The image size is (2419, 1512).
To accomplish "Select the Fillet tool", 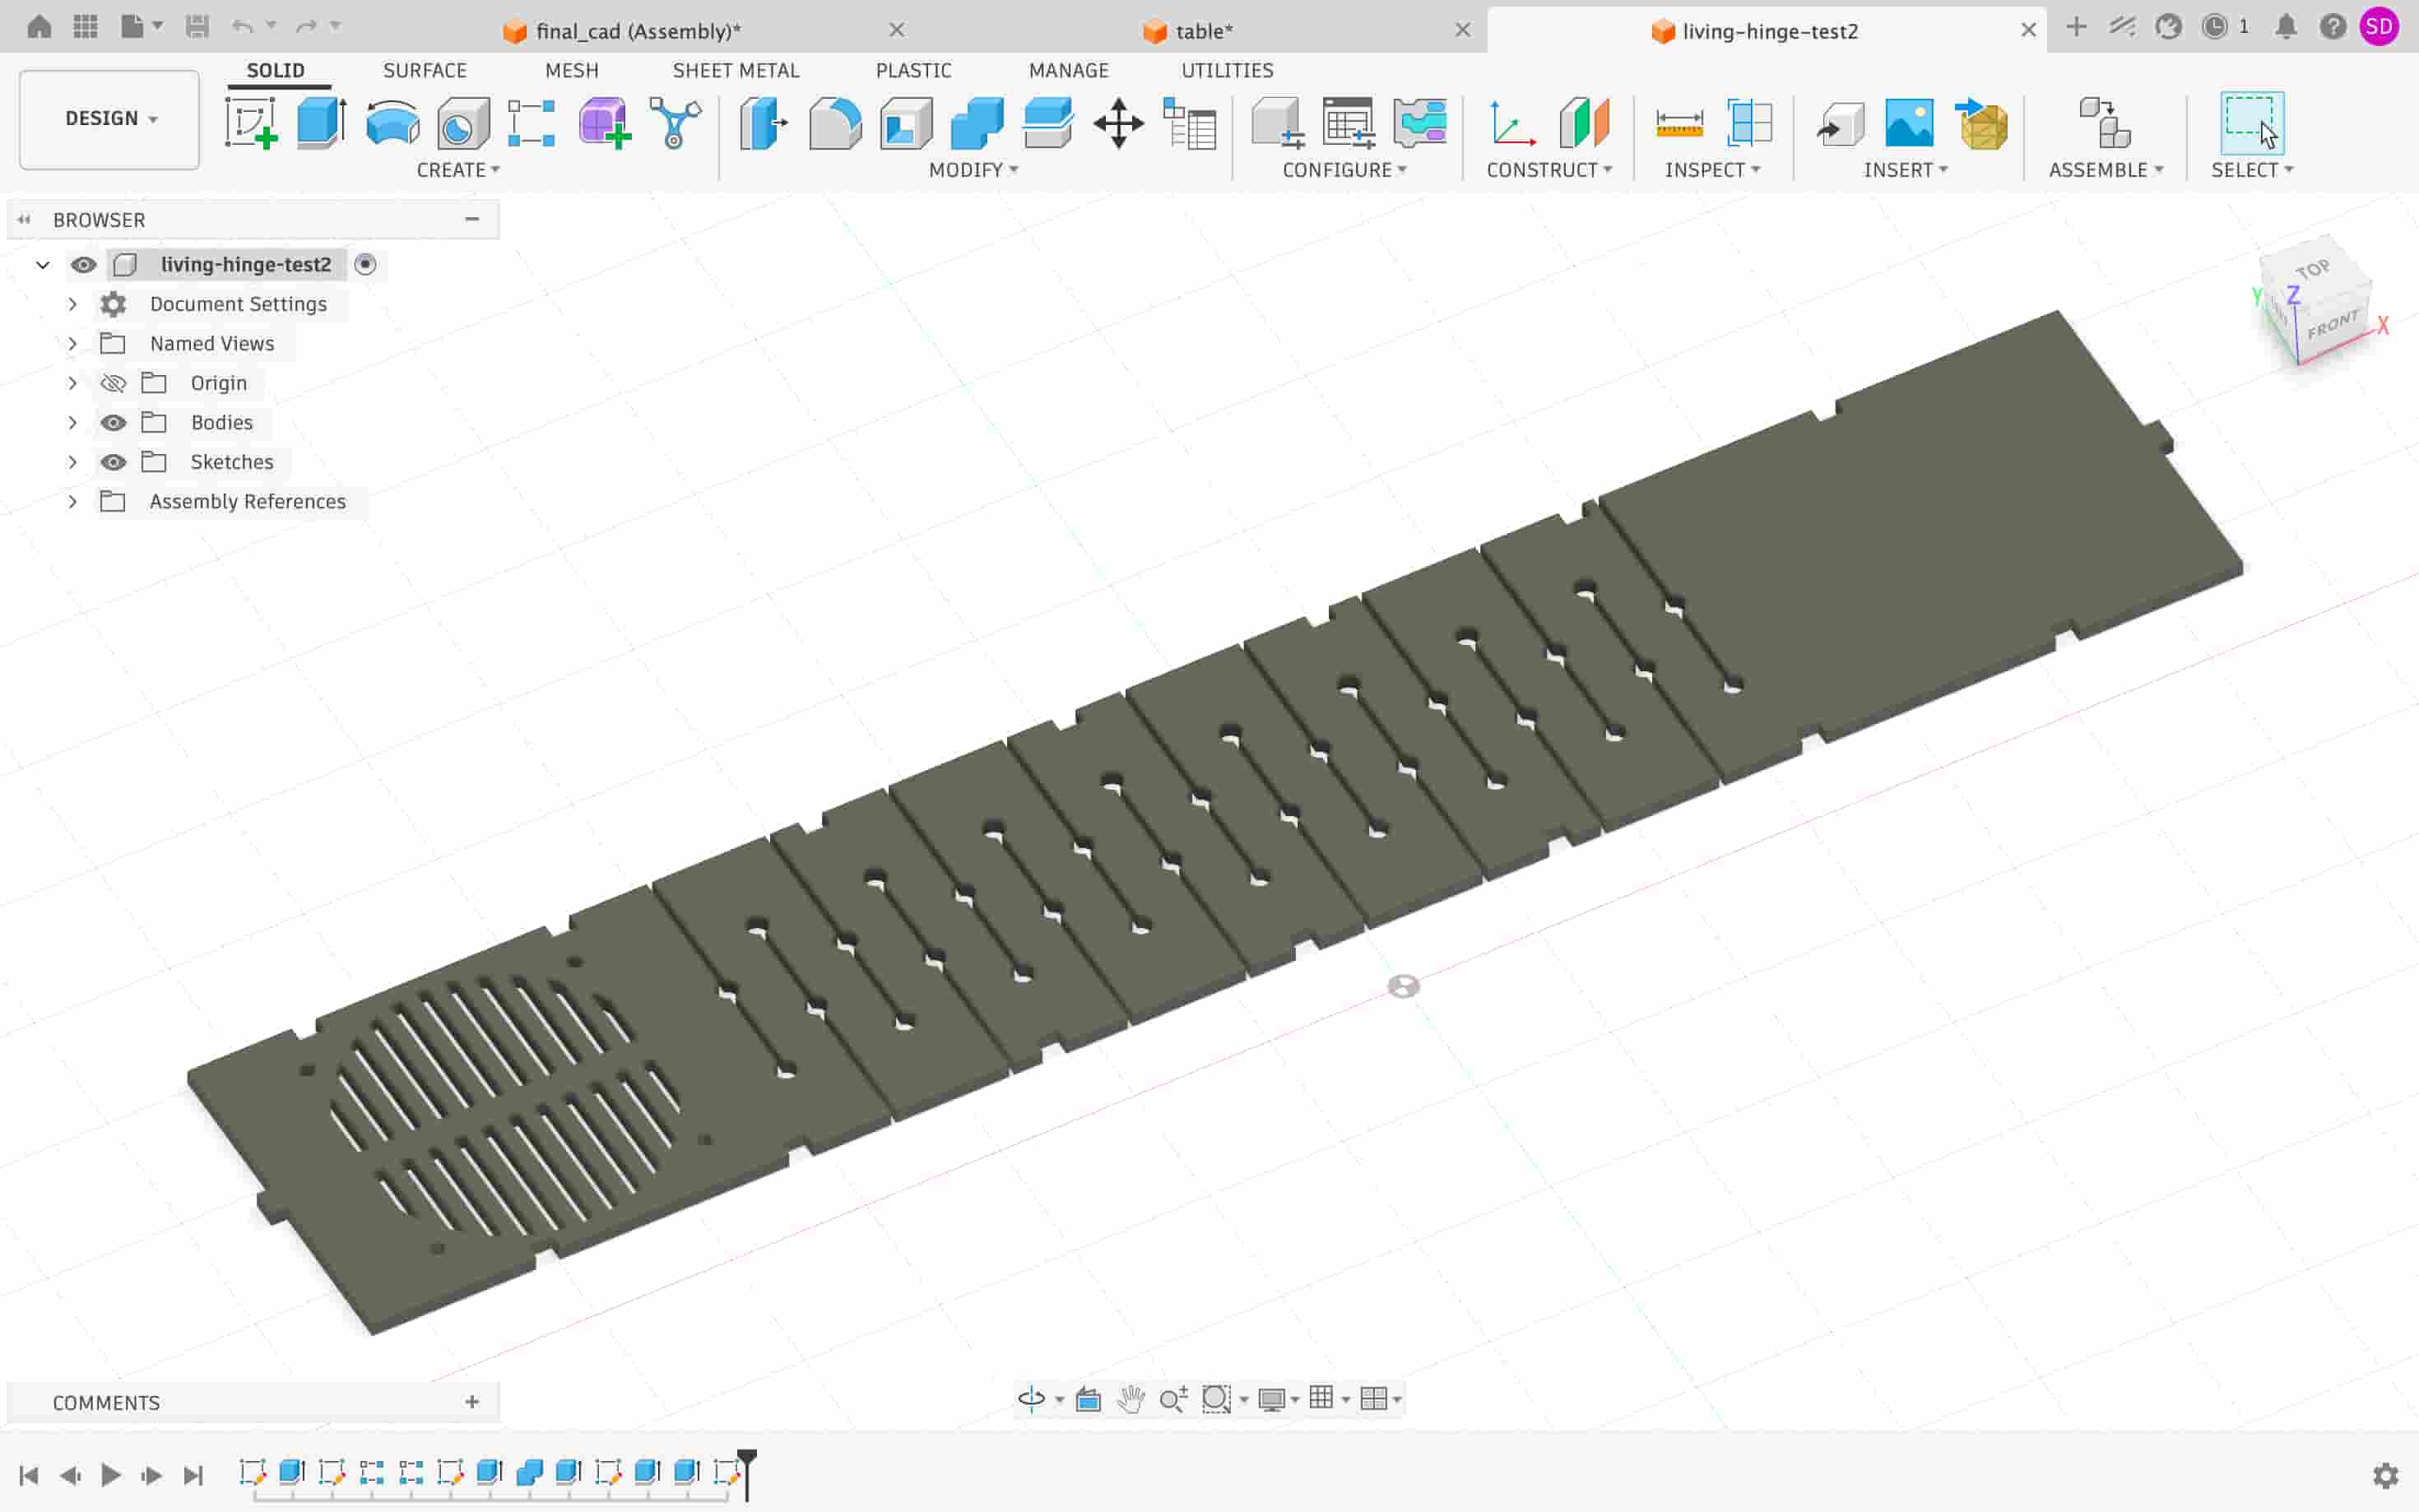I will (835, 123).
